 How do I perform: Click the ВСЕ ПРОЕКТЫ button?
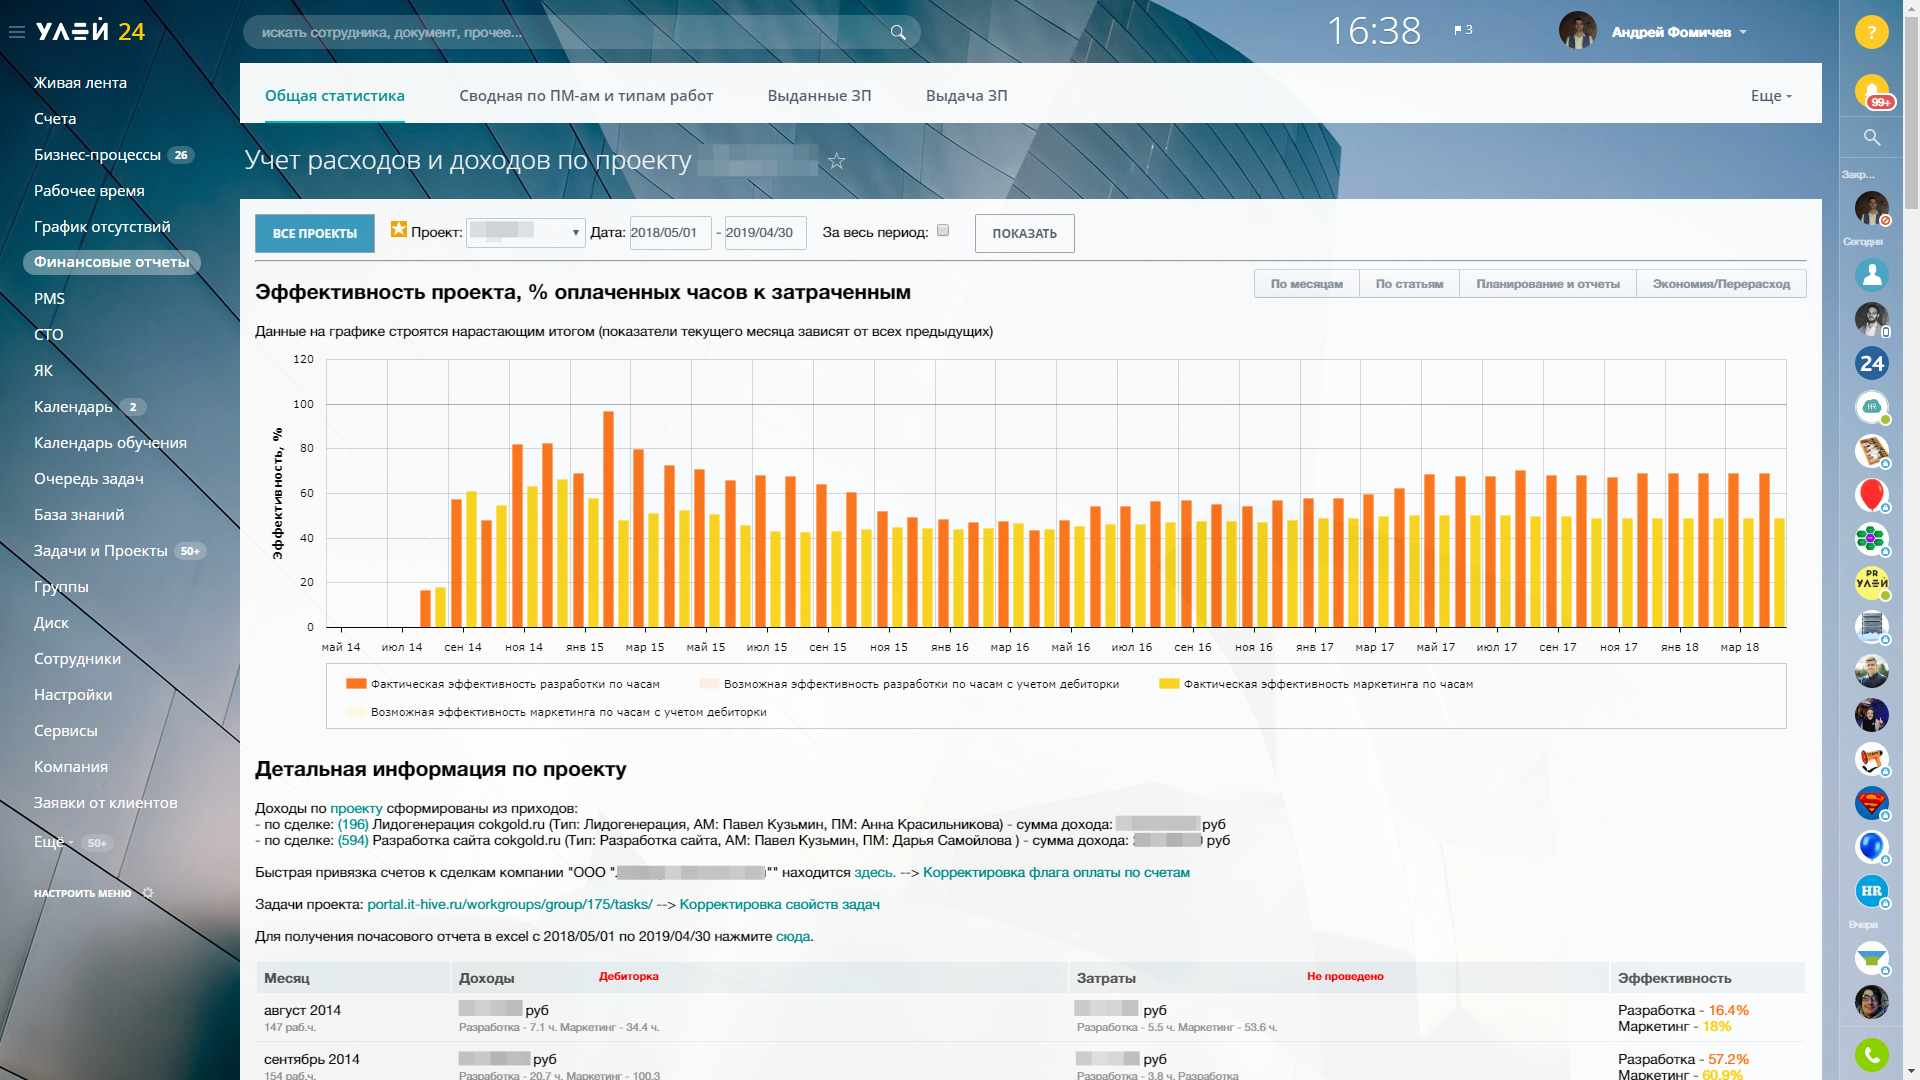315,233
